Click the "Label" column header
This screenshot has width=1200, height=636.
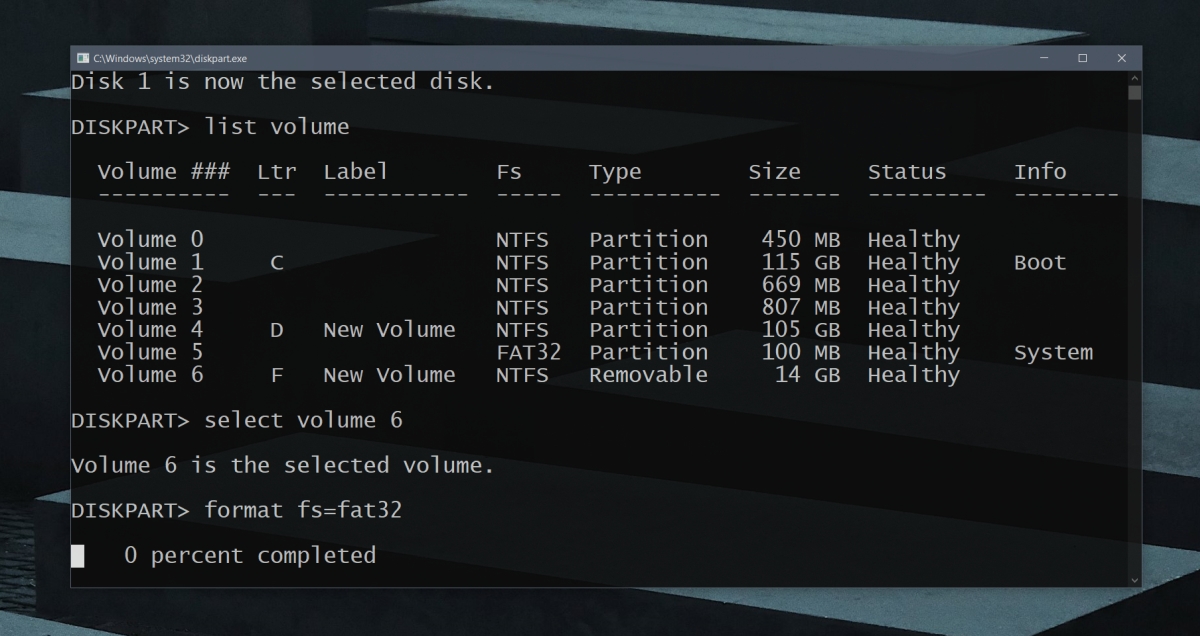pyautogui.click(x=355, y=172)
